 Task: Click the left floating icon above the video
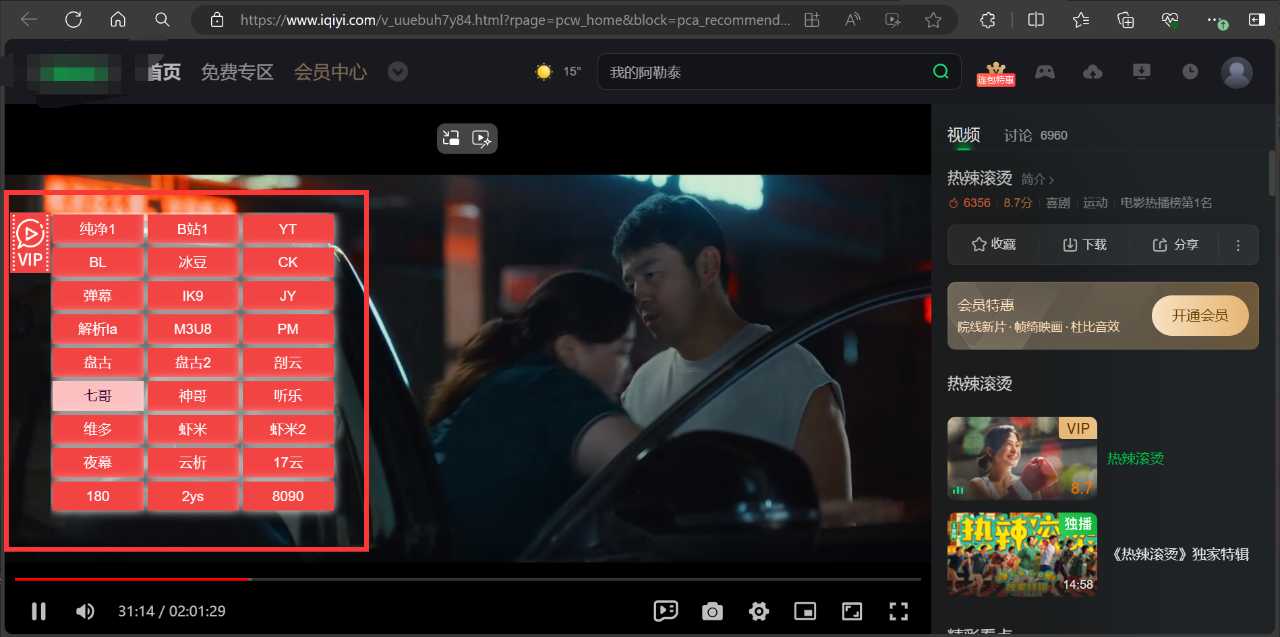pyautogui.click(x=452, y=139)
